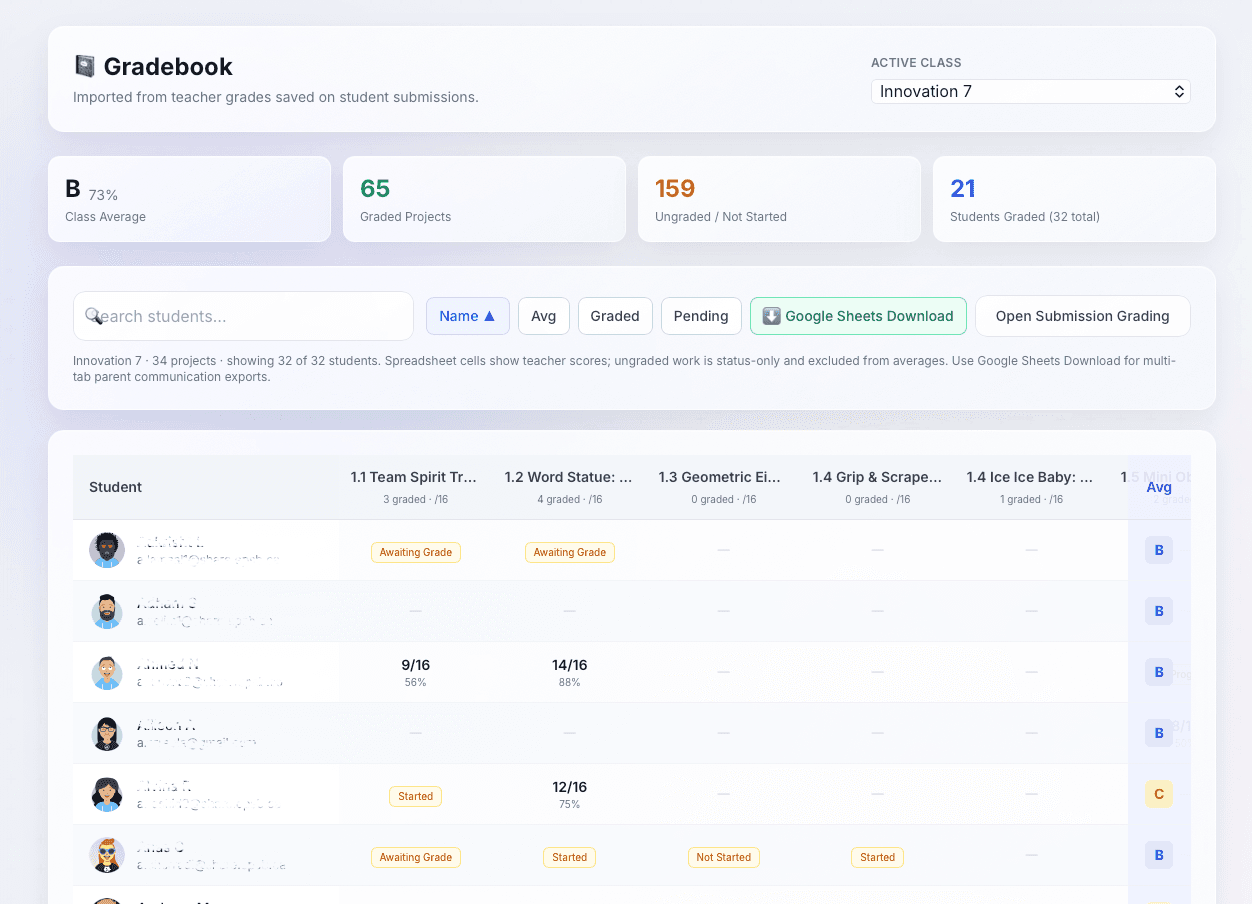Open the Active Class selector
This screenshot has height=904, width=1252.
[x=1031, y=91]
